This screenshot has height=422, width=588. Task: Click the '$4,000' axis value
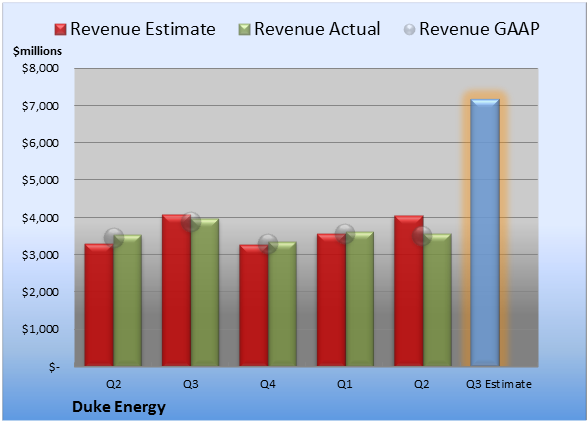[40, 218]
